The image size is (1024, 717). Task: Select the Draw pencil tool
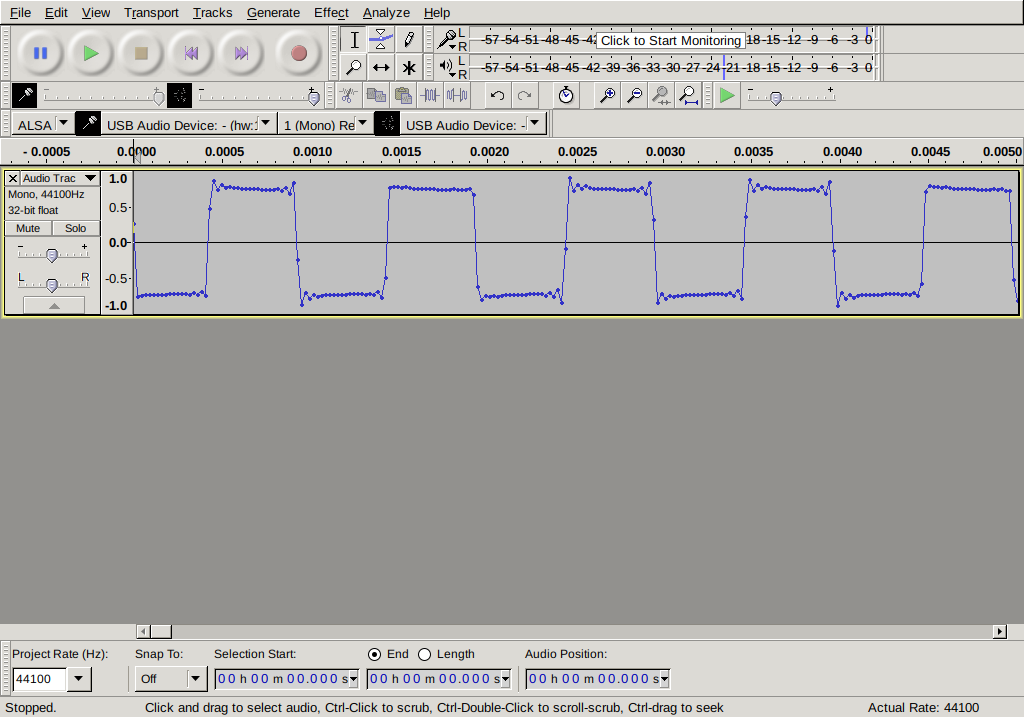tap(409, 40)
